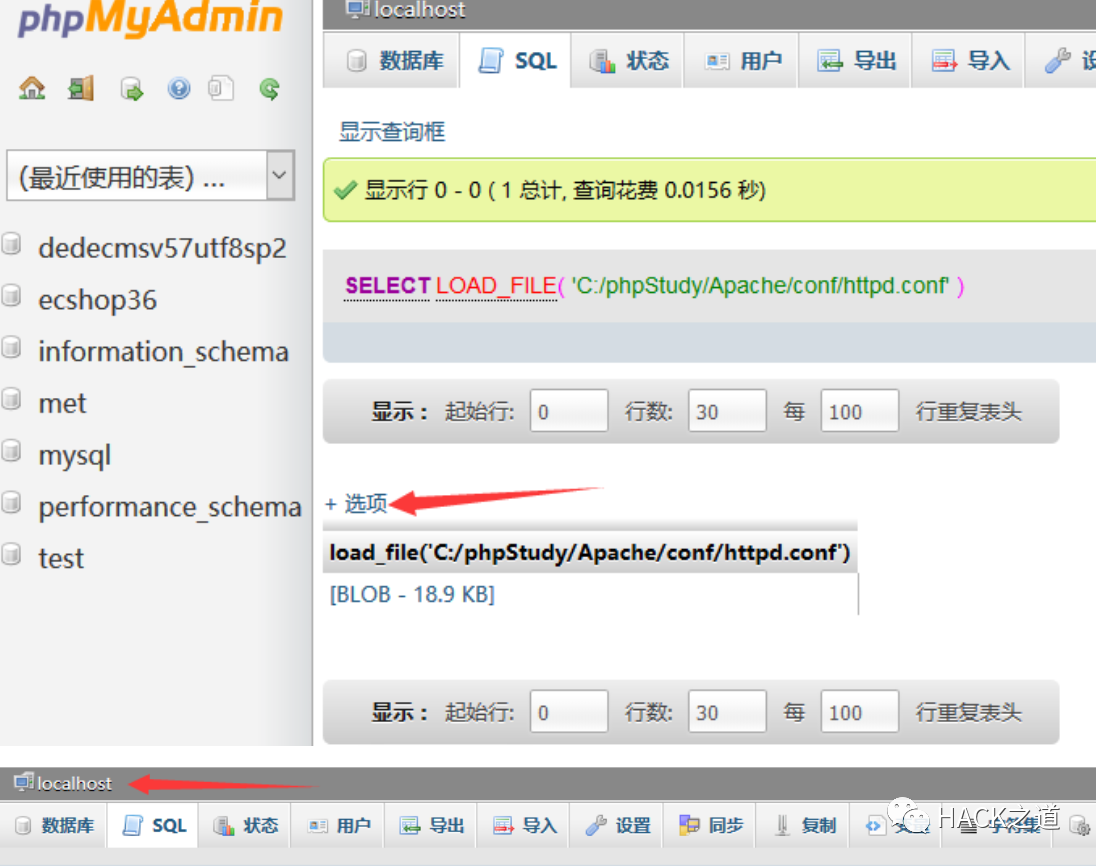Click the server icon before the upper localhost breadcrumb
This screenshot has height=866, width=1096.
(x=358, y=9)
